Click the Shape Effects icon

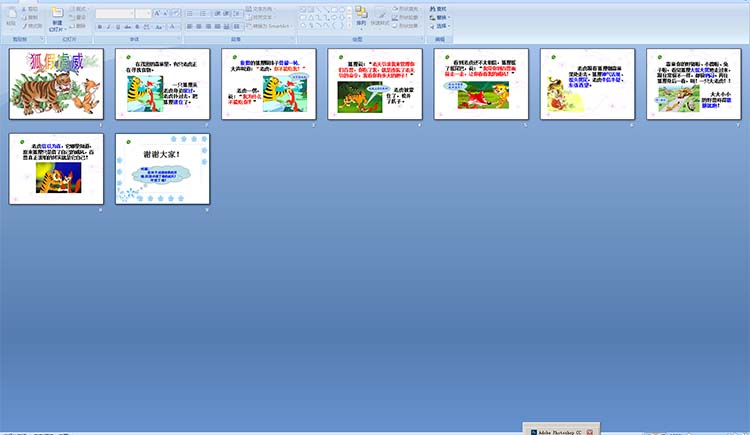(395, 26)
